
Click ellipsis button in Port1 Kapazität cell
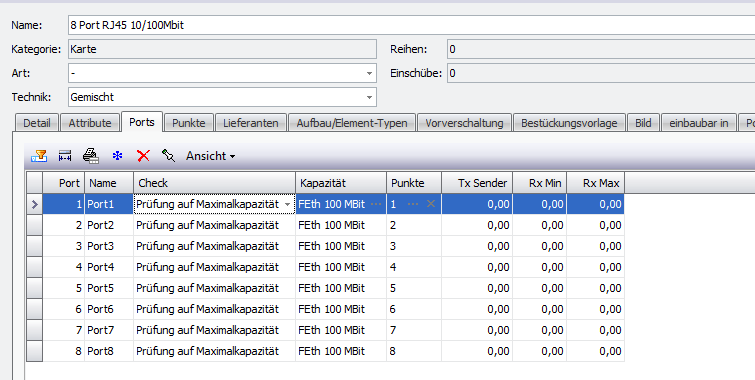pyautogui.click(x=376, y=204)
